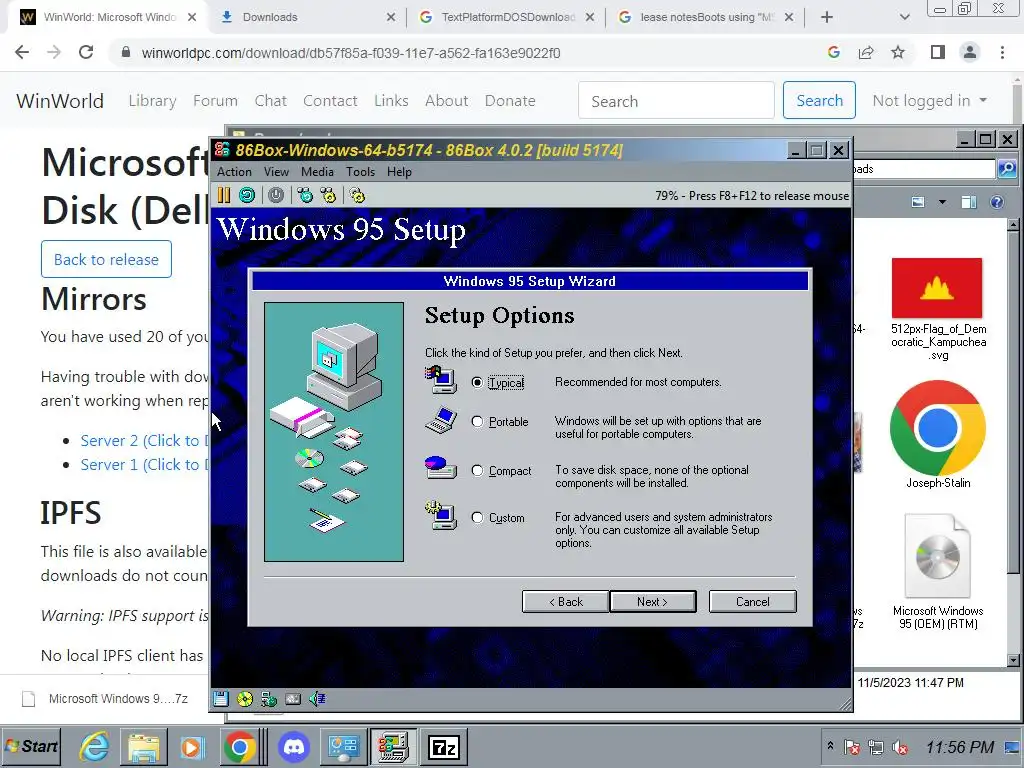Screen dimensions: 1024x768
Task: Hard reset the 86Box machine
Action: click(247, 195)
